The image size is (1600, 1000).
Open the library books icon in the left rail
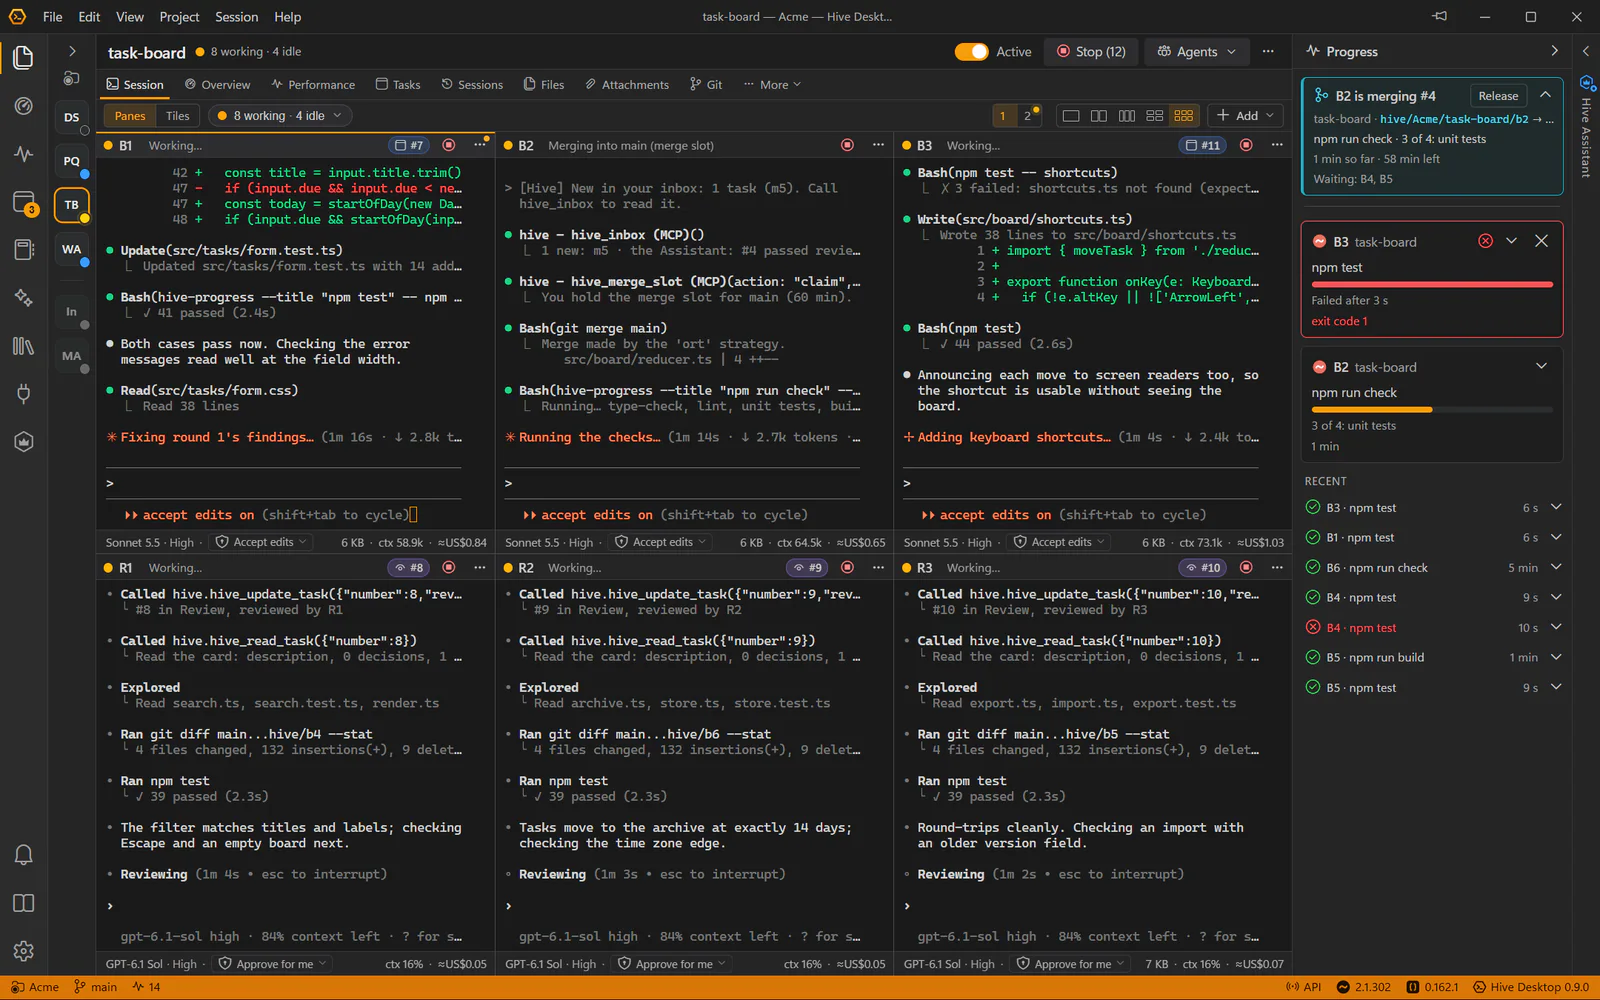tap(23, 346)
